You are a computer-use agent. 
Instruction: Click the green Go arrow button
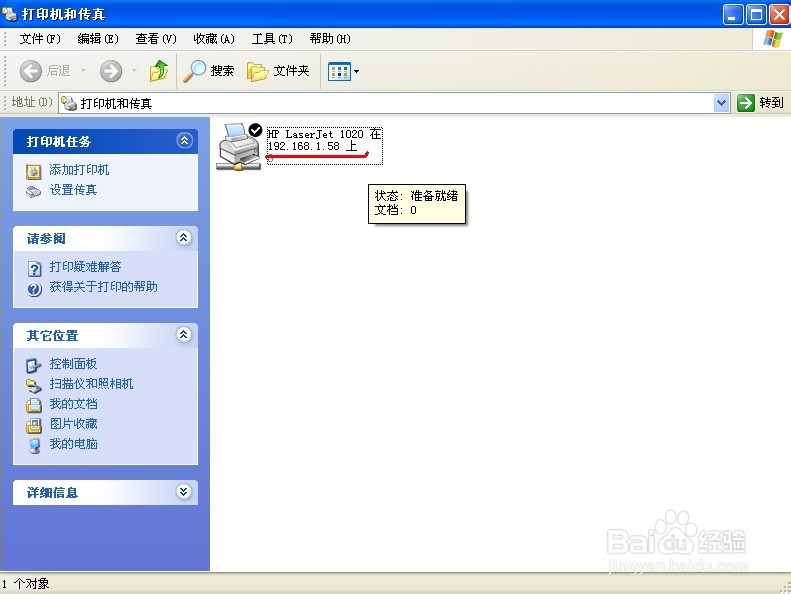[746, 103]
